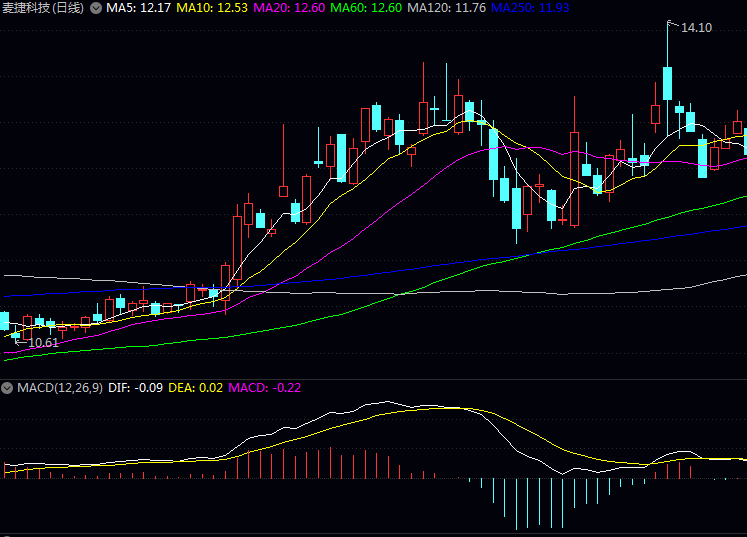Select the magenta MA20 legend label
Viewport: 747px width, 537px height.
pos(290,8)
